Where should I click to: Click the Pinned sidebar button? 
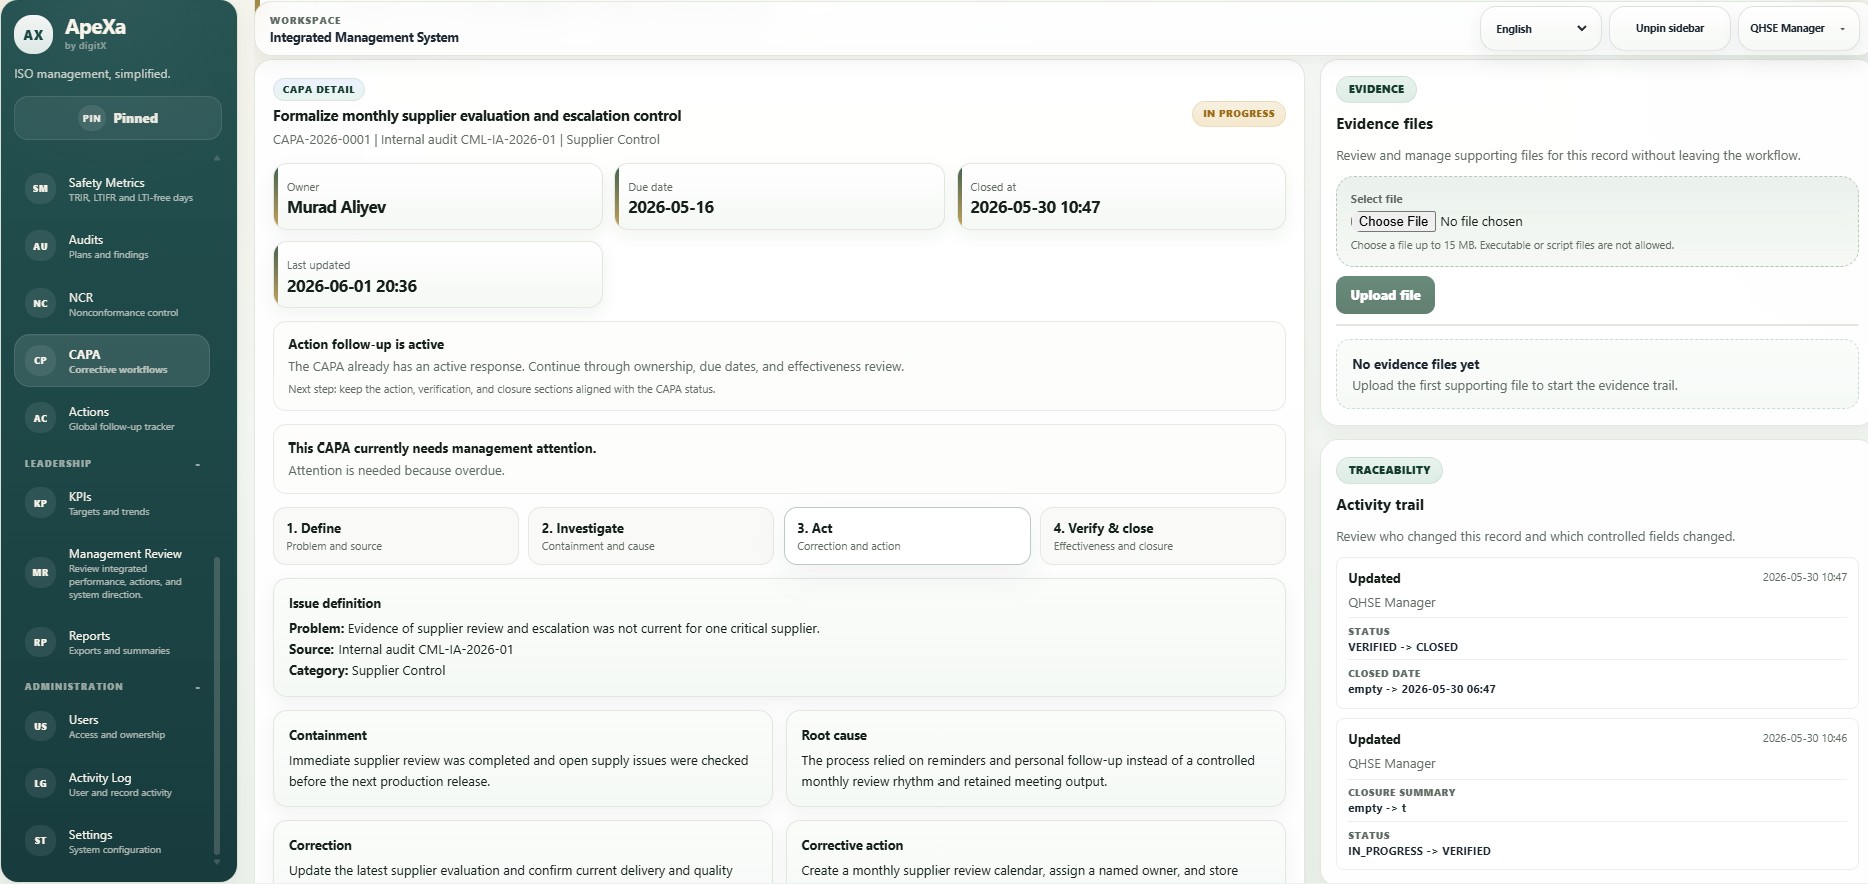coord(118,118)
